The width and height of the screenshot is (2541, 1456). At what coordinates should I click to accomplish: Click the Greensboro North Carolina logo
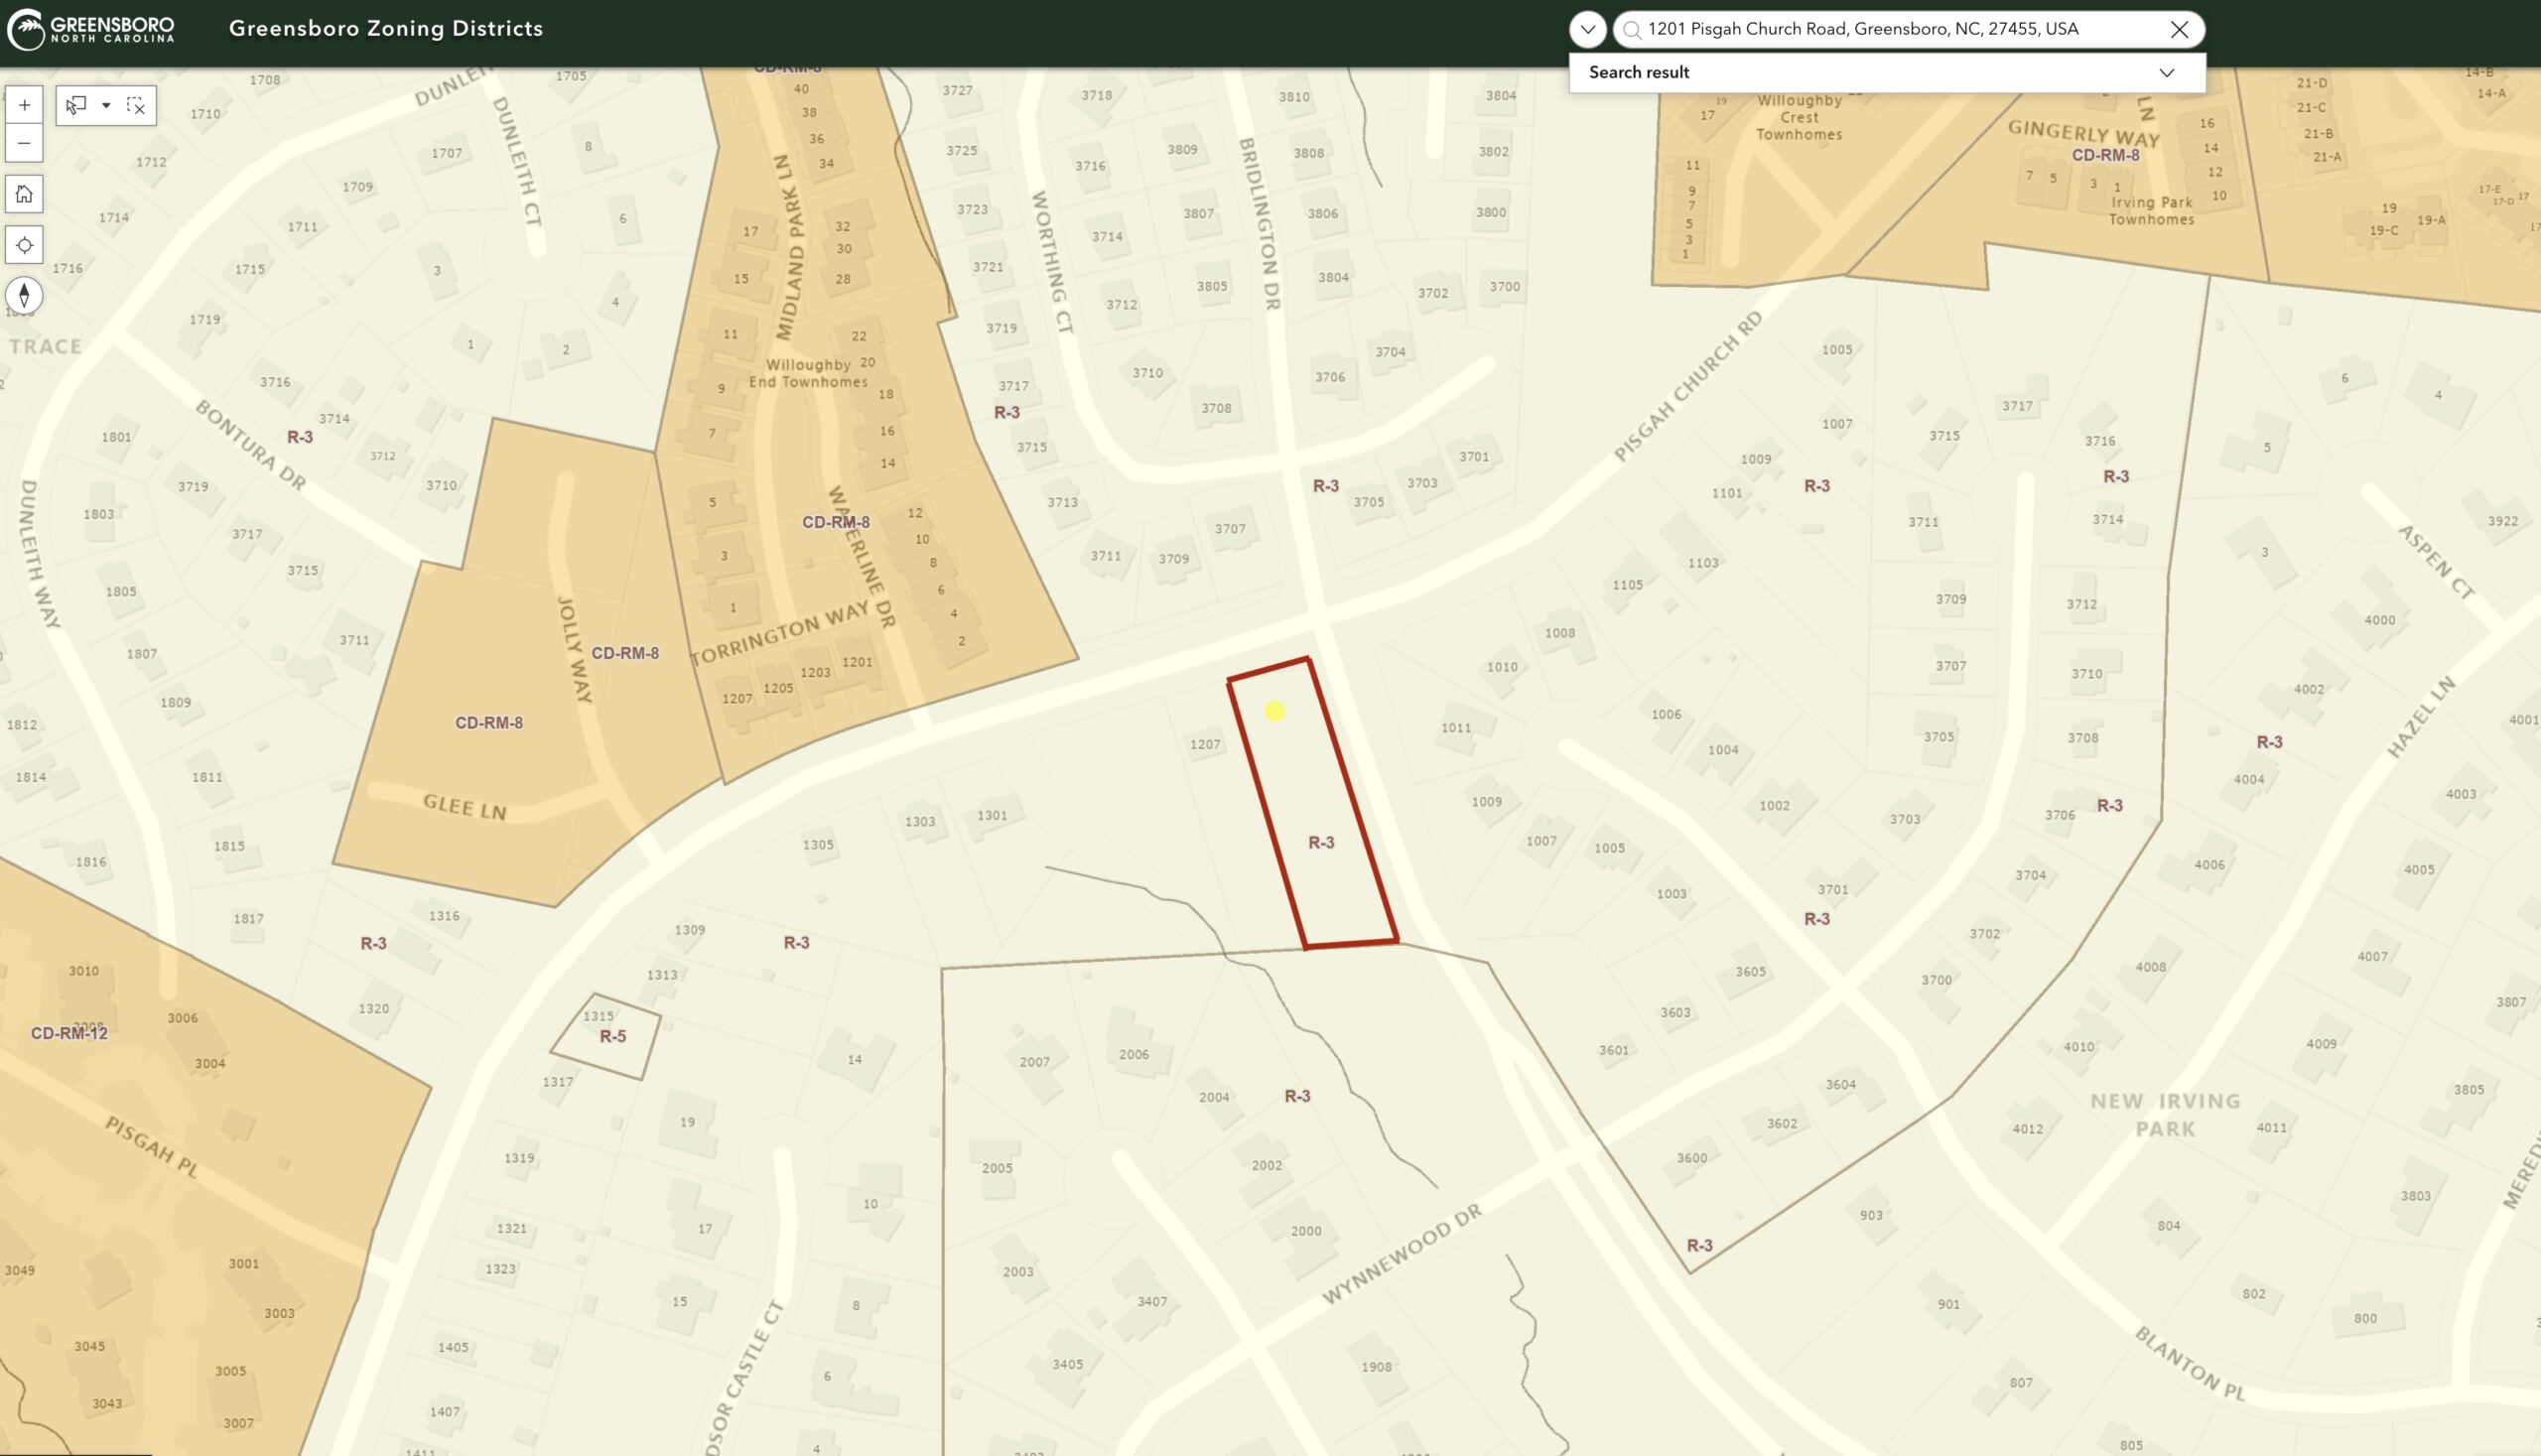tap(90, 28)
